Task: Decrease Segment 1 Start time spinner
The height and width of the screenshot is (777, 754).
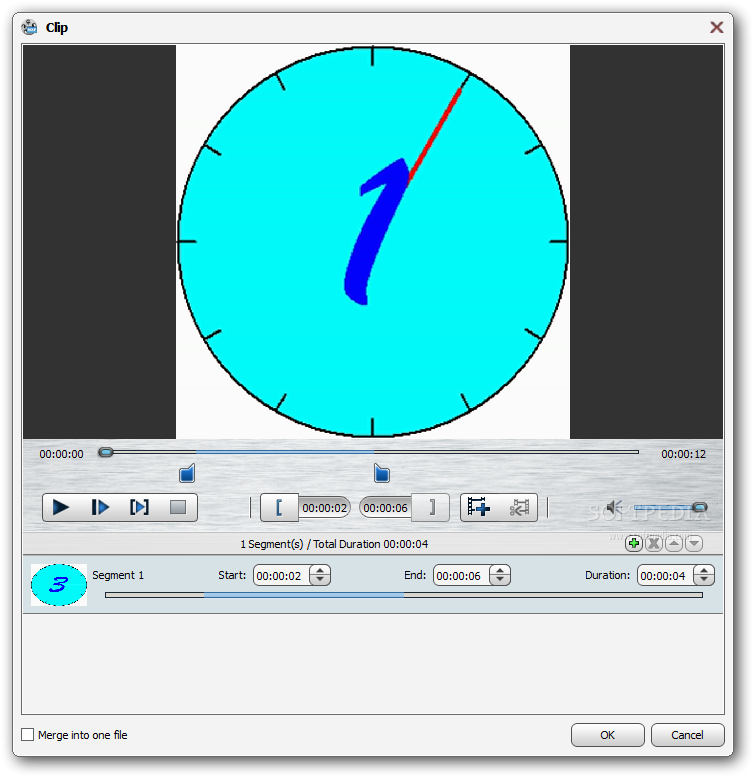Action: click(320, 581)
